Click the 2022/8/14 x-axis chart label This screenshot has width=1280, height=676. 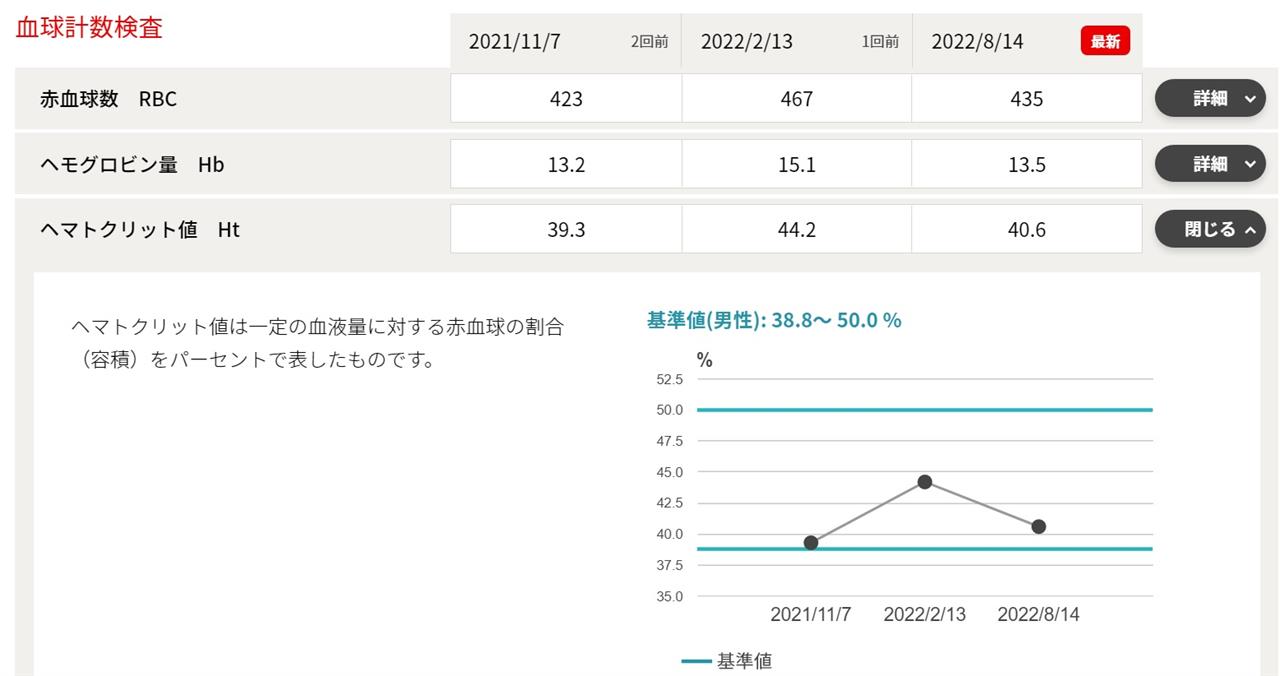1039,614
